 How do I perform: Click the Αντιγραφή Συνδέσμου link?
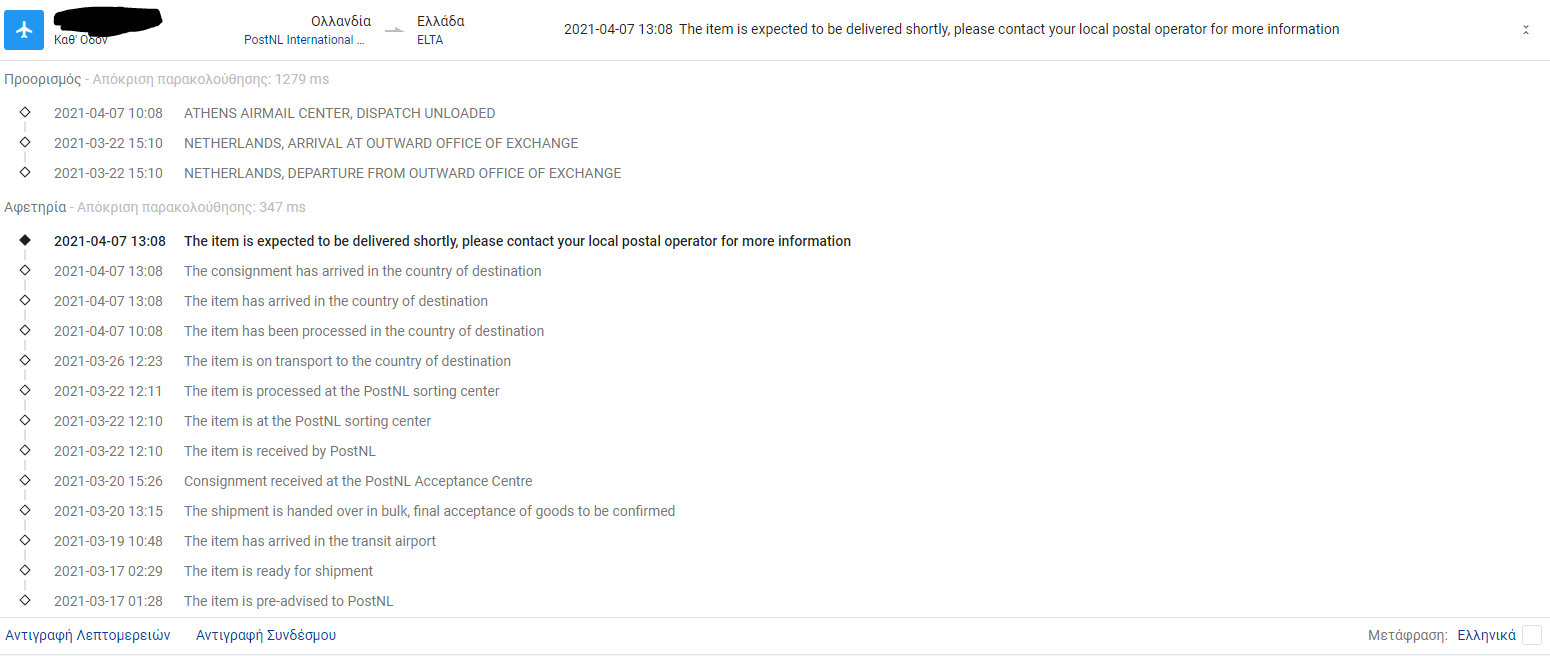[266, 635]
